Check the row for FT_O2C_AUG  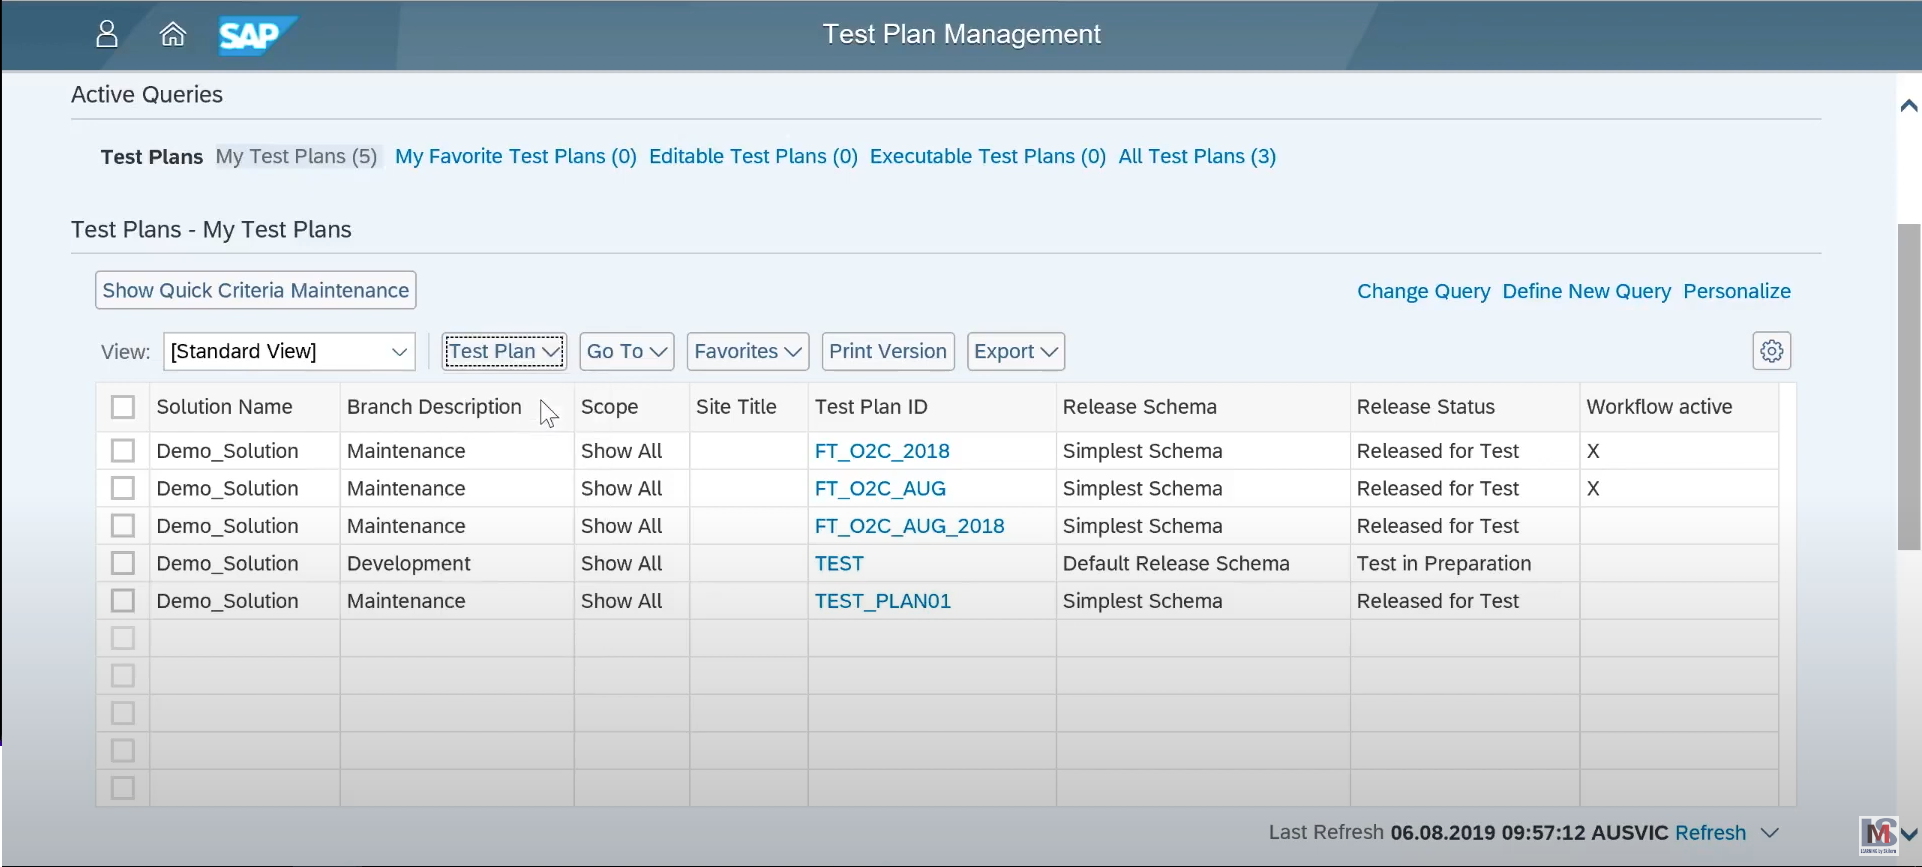pyautogui.click(x=123, y=488)
